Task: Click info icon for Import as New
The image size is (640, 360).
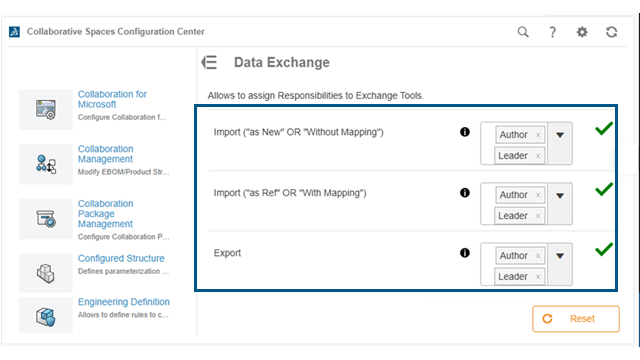Action: click(x=464, y=132)
